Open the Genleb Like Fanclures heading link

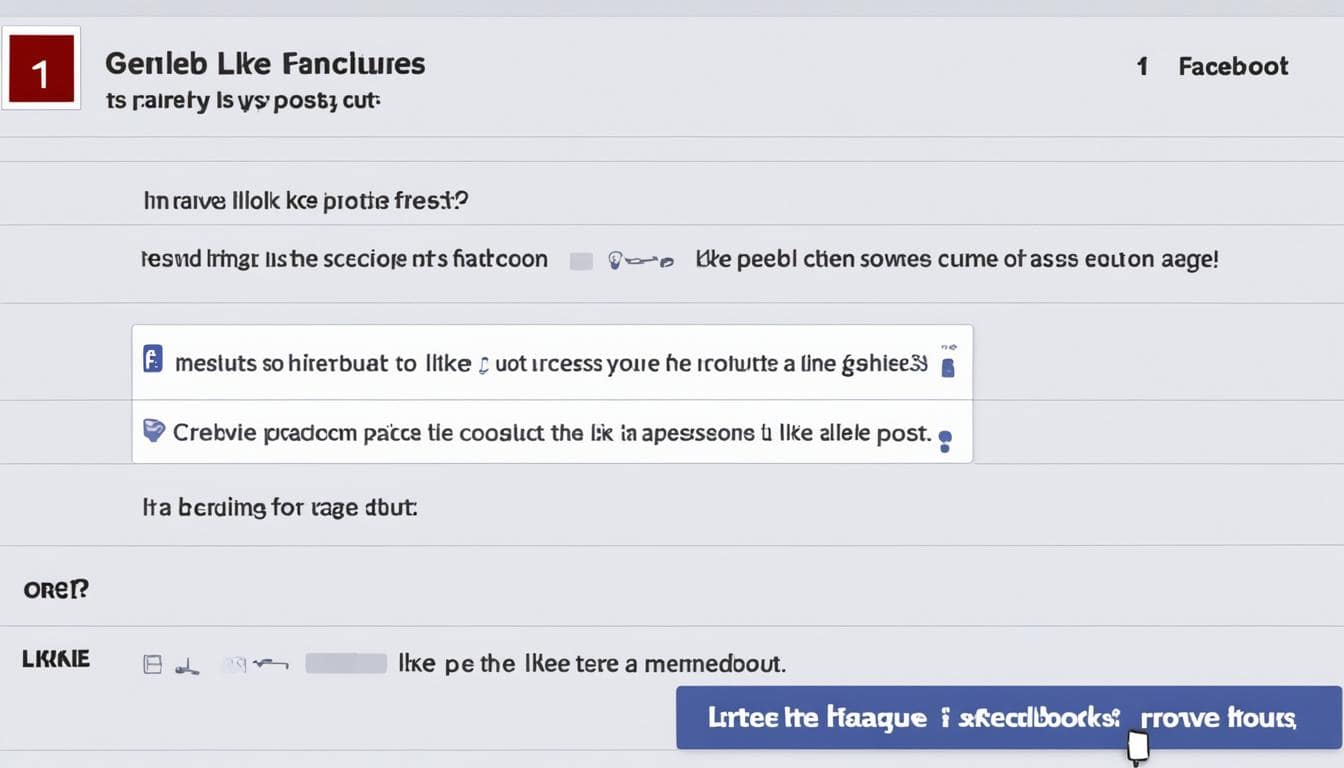click(x=265, y=63)
